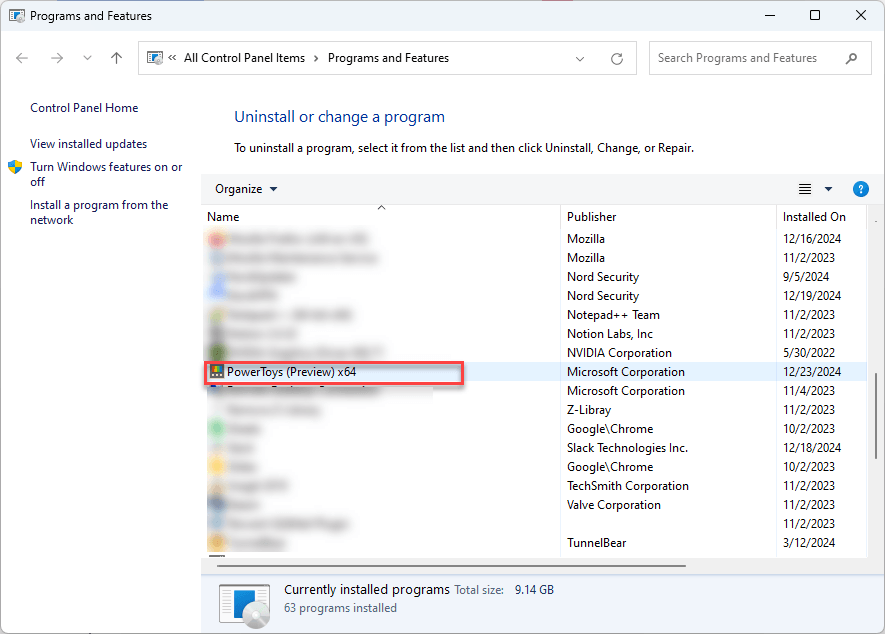The width and height of the screenshot is (885, 634).
Task: Open Control Panel Home link
Action: point(84,108)
